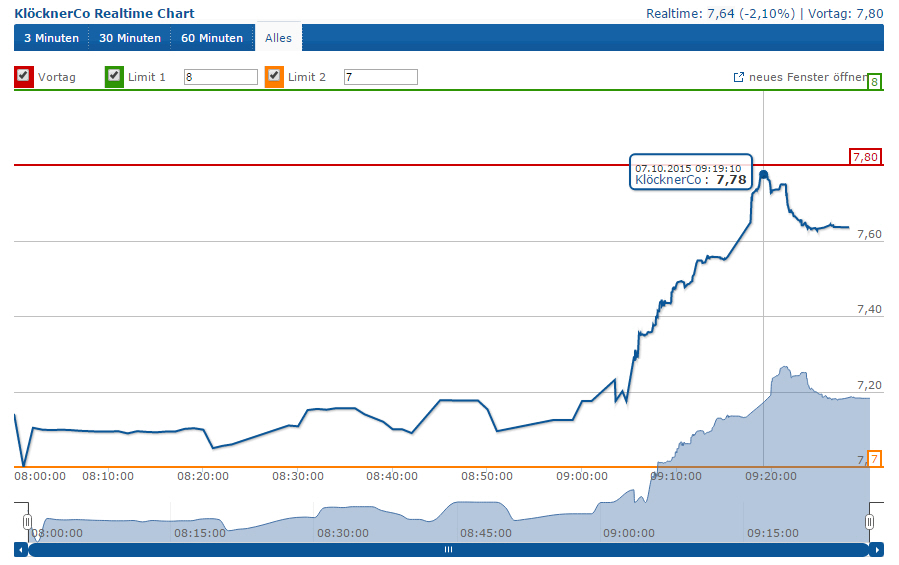Click the scrollbar right arrow button
Image resolution: width=899 pixels, height=565 pixels.
[x=877, y=550]
